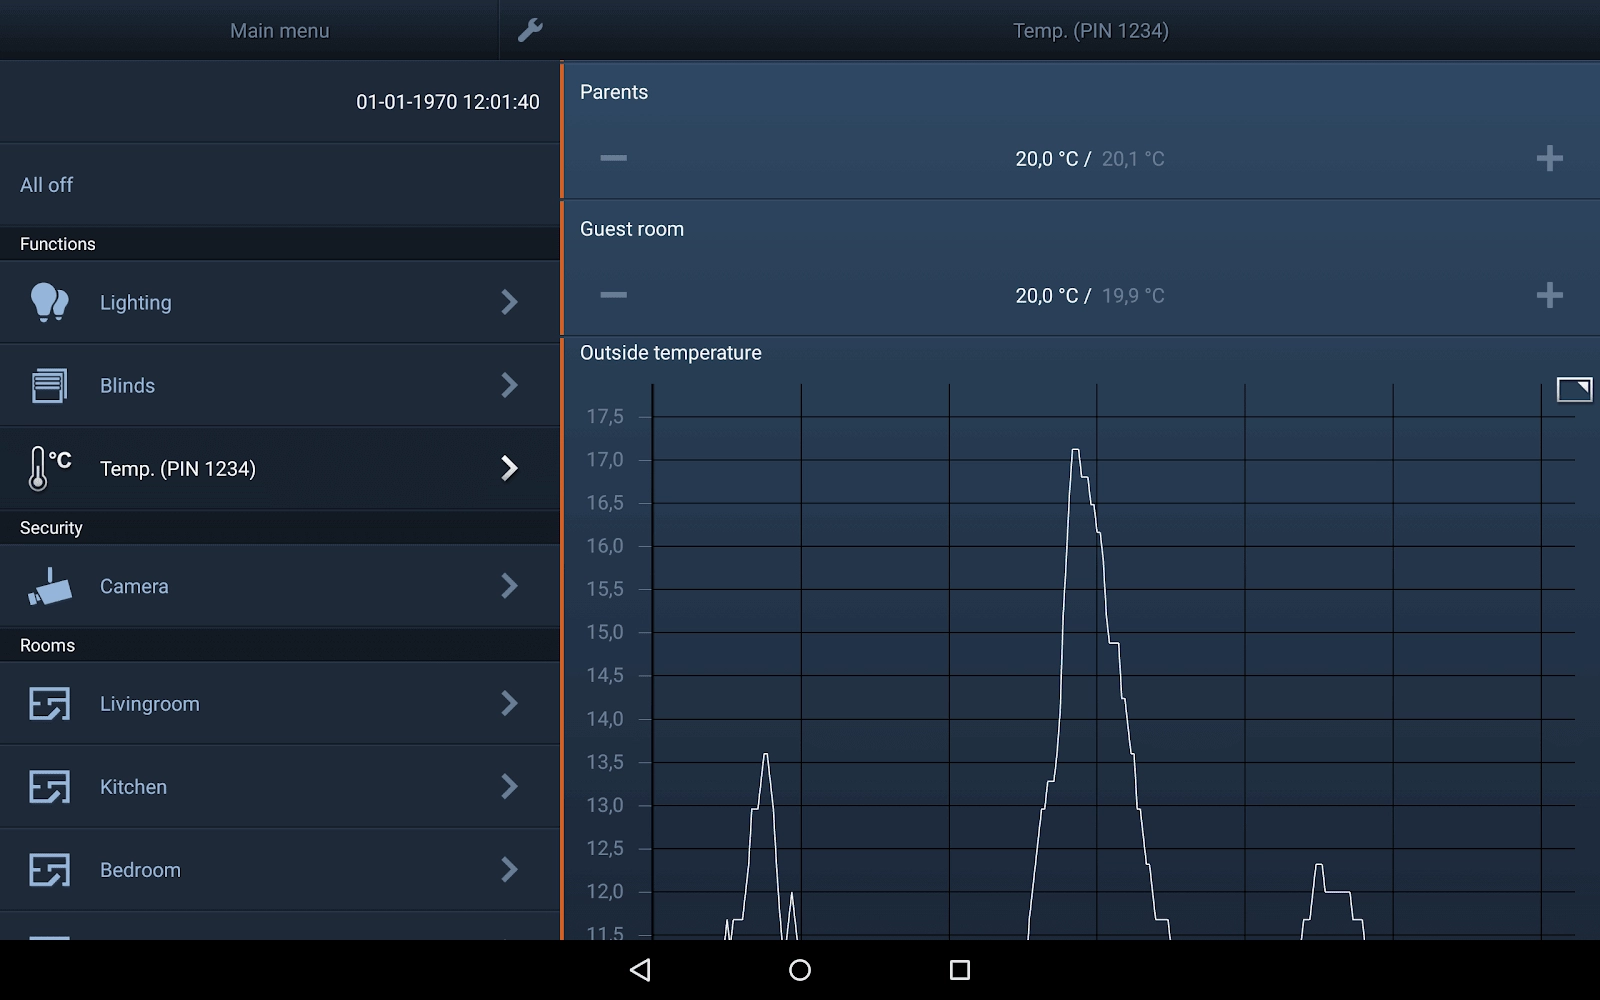The width and height of the screenshot is (1600, 1000).
Task: Tap the Android home circle button
Action: click(x=800, y=969)
